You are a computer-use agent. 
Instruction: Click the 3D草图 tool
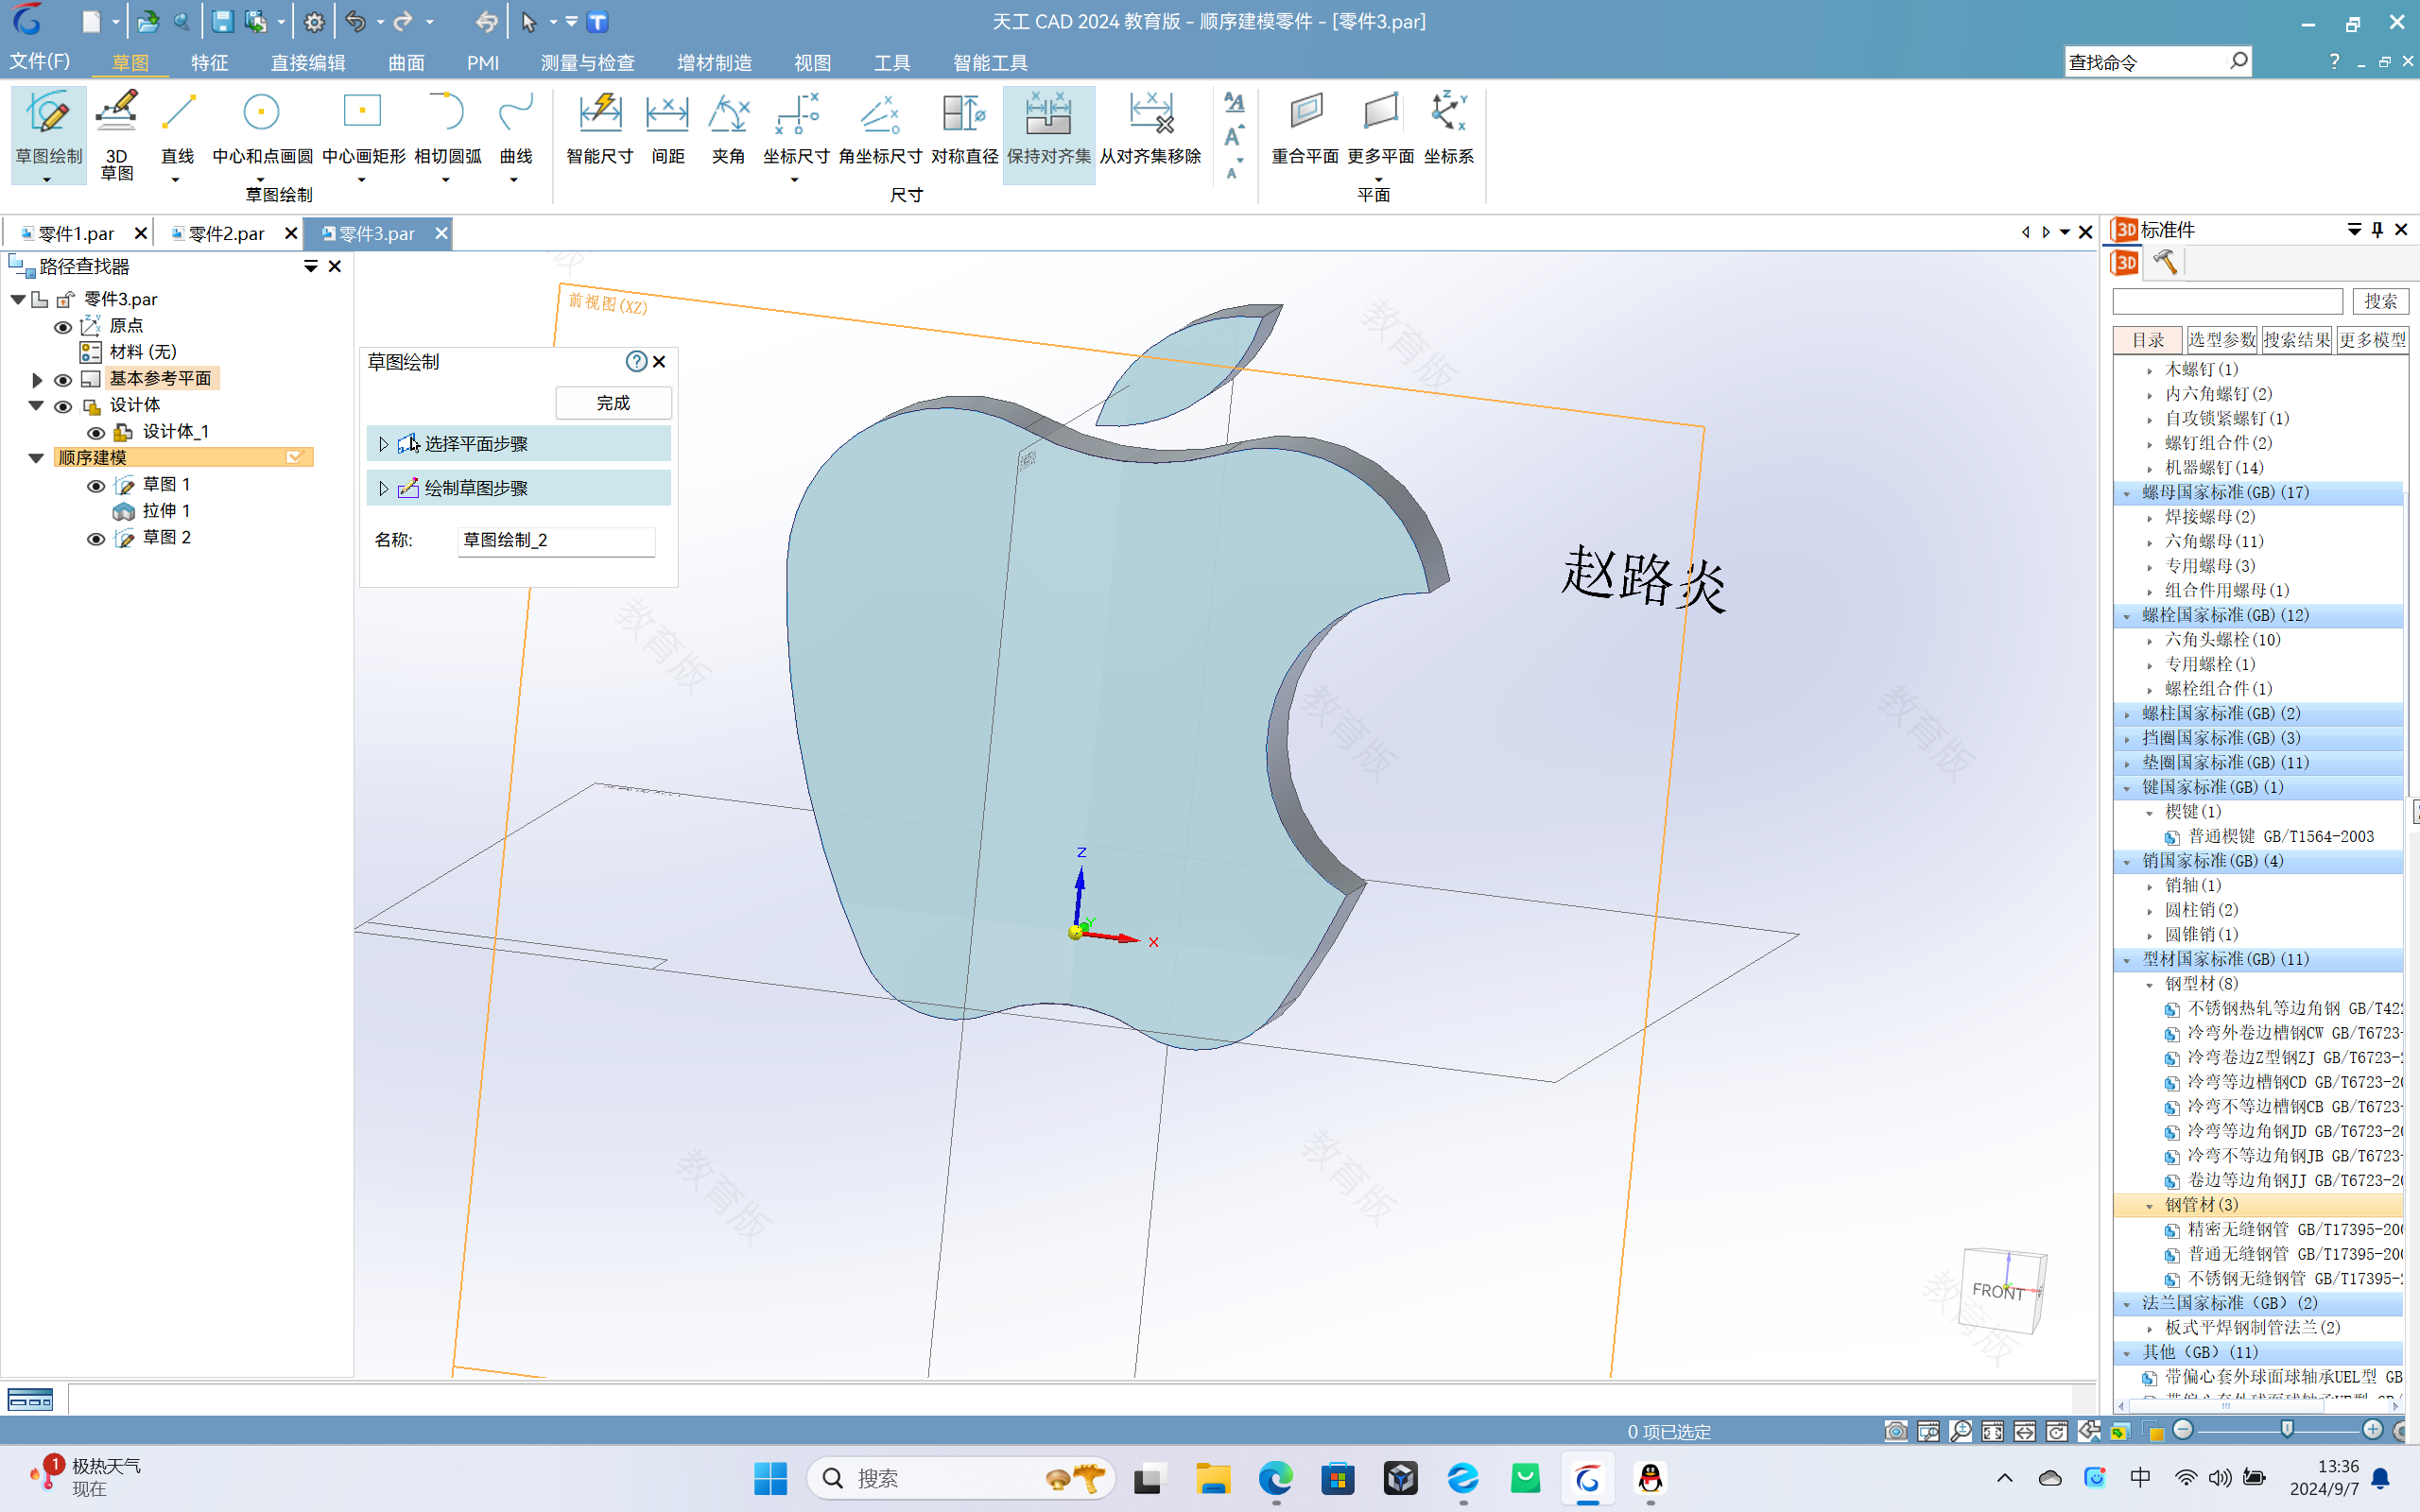tap(117, 133)
